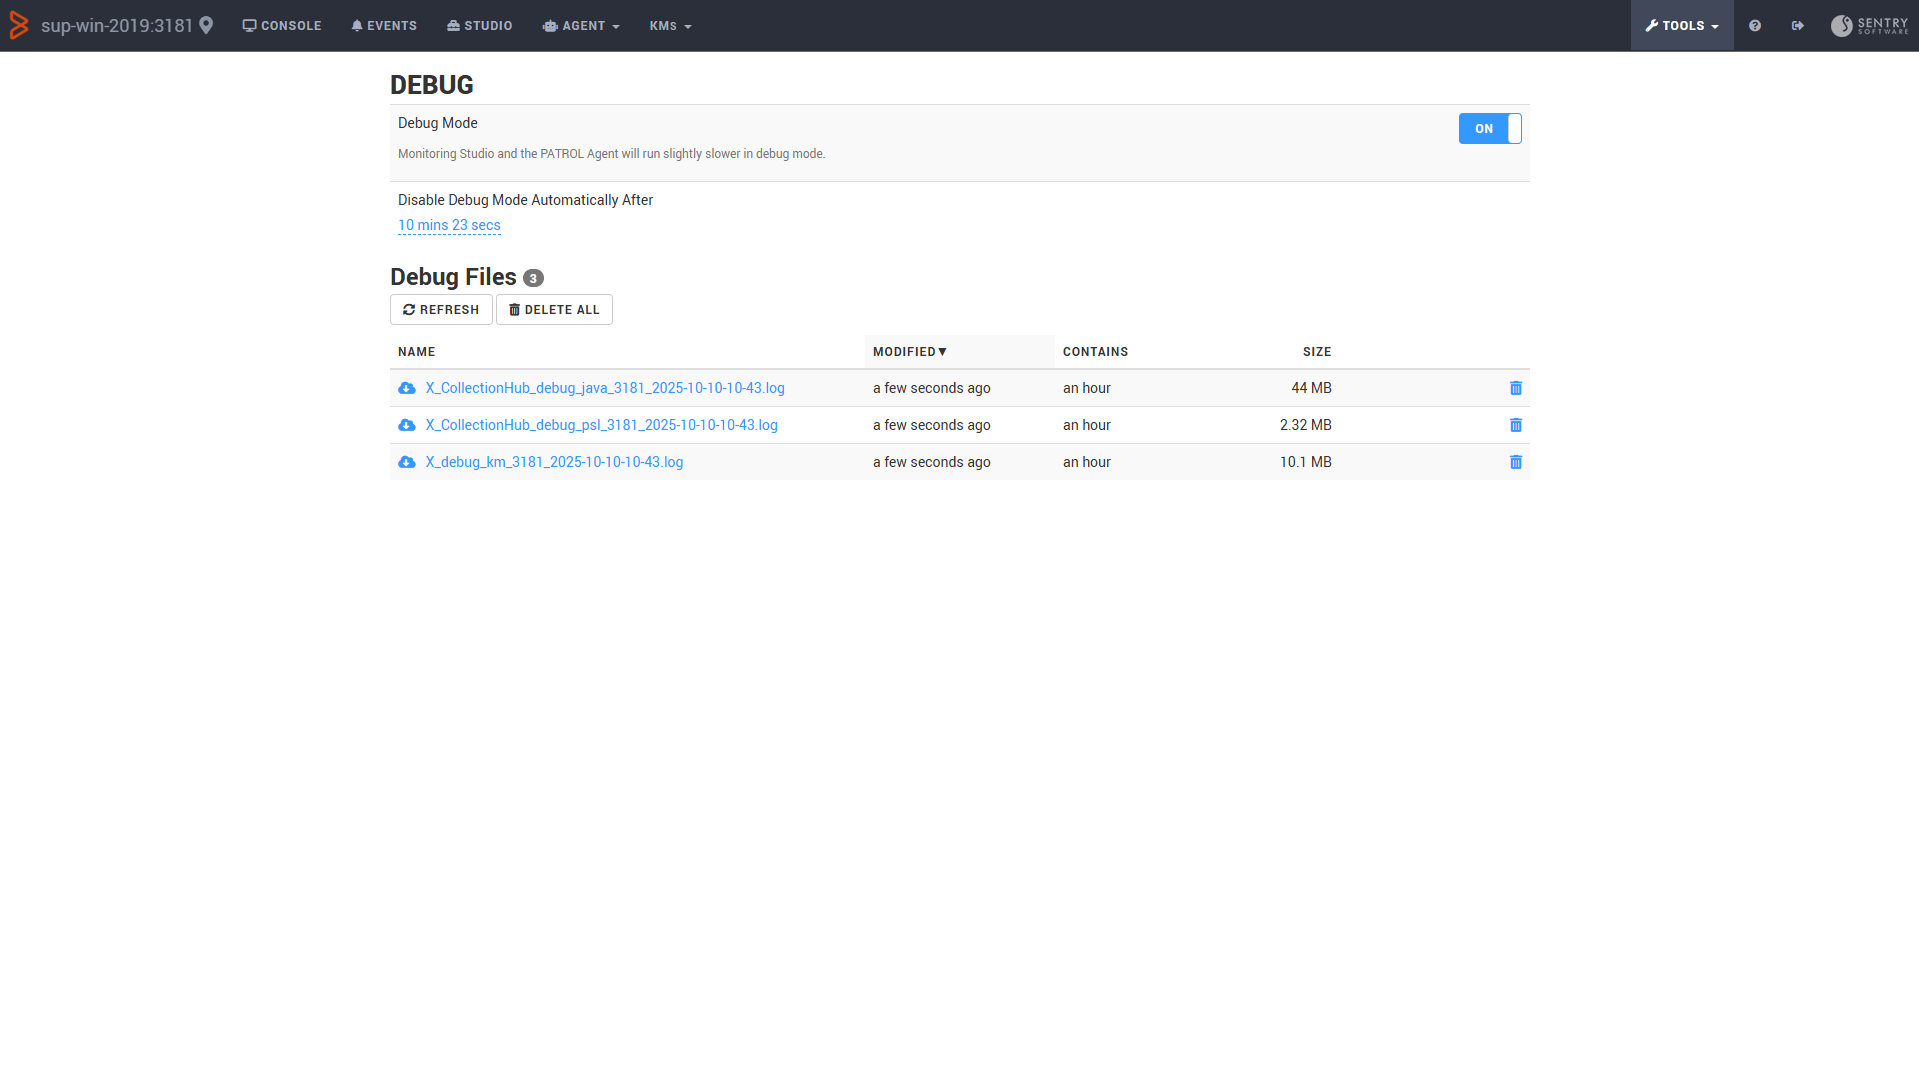Expand the KMs dropdown menu
The height and width of the screenshot is (1079, 1919).
pos(670,26)
